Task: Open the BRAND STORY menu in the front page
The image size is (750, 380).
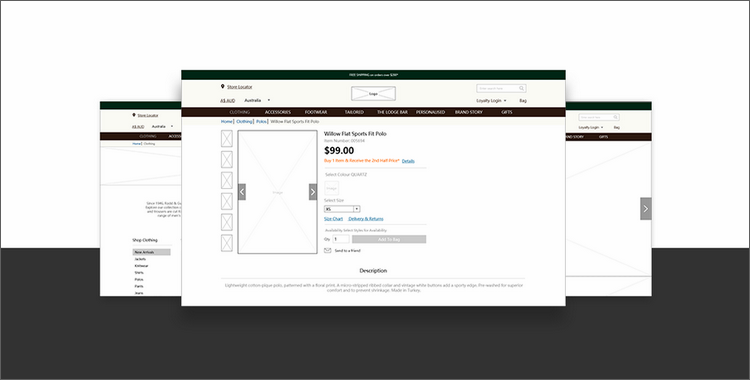Action: pyautogui.click(x=469, y=112)
